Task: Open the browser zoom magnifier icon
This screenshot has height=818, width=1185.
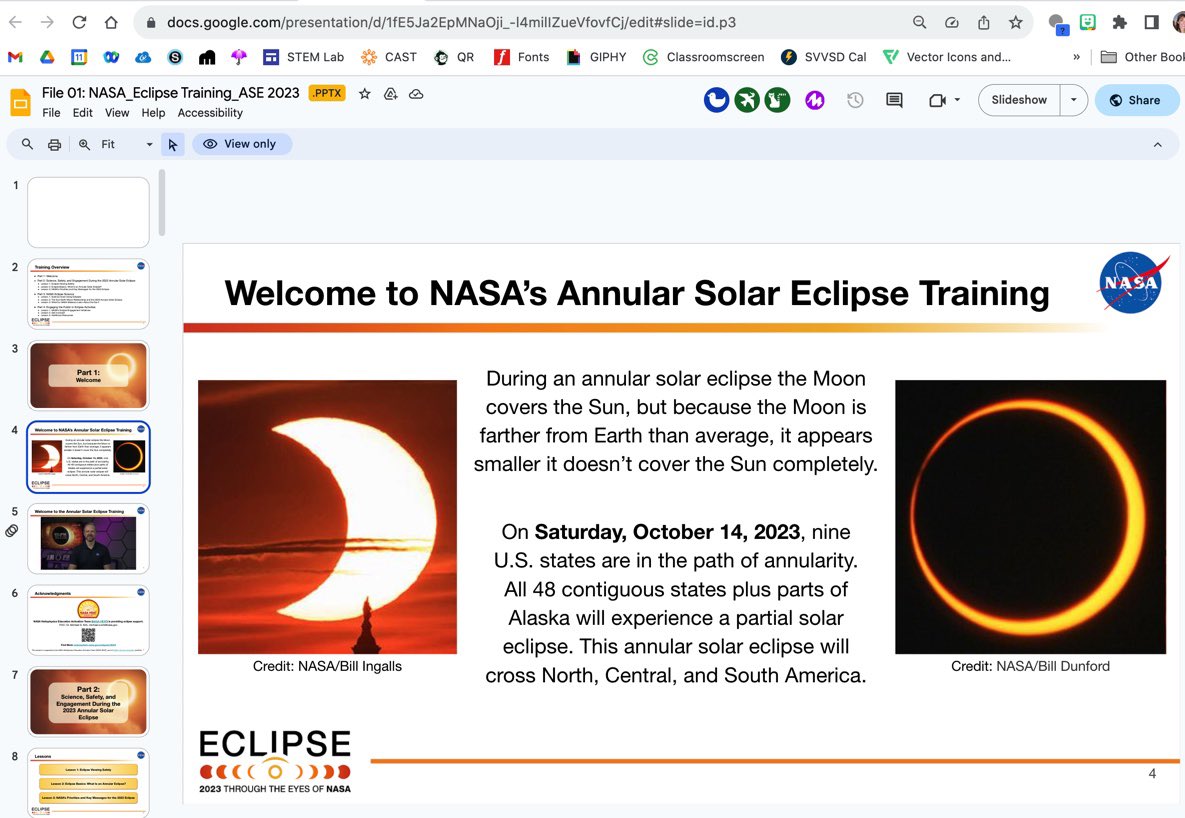Action: 920,23
